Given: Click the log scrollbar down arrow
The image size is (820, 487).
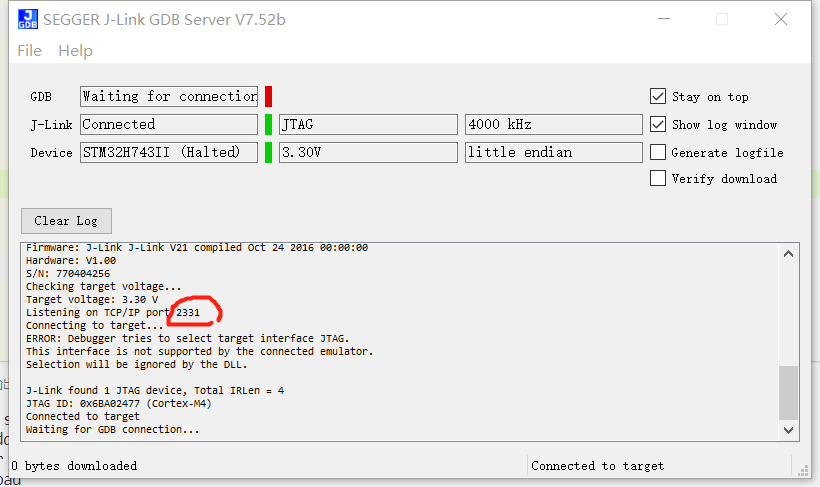Looking at the screenshot, I should 789,430.
